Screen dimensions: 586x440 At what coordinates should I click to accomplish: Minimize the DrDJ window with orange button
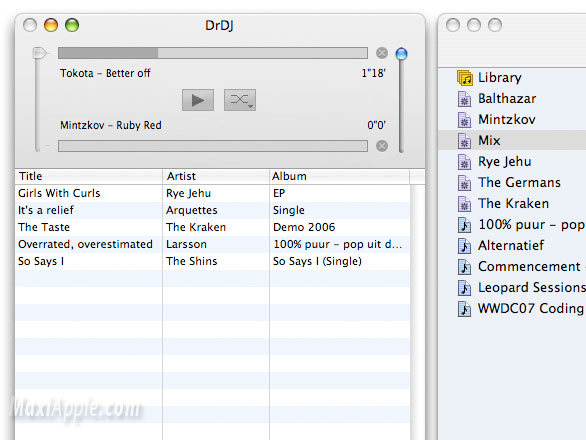pos(51,25)
